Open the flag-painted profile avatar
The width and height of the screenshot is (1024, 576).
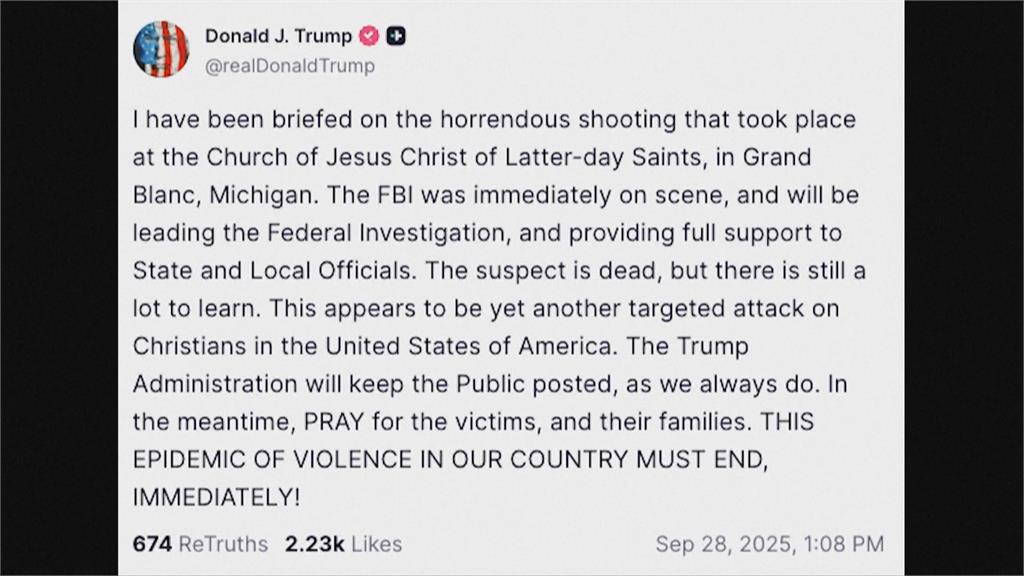click(x=161, y=50)
